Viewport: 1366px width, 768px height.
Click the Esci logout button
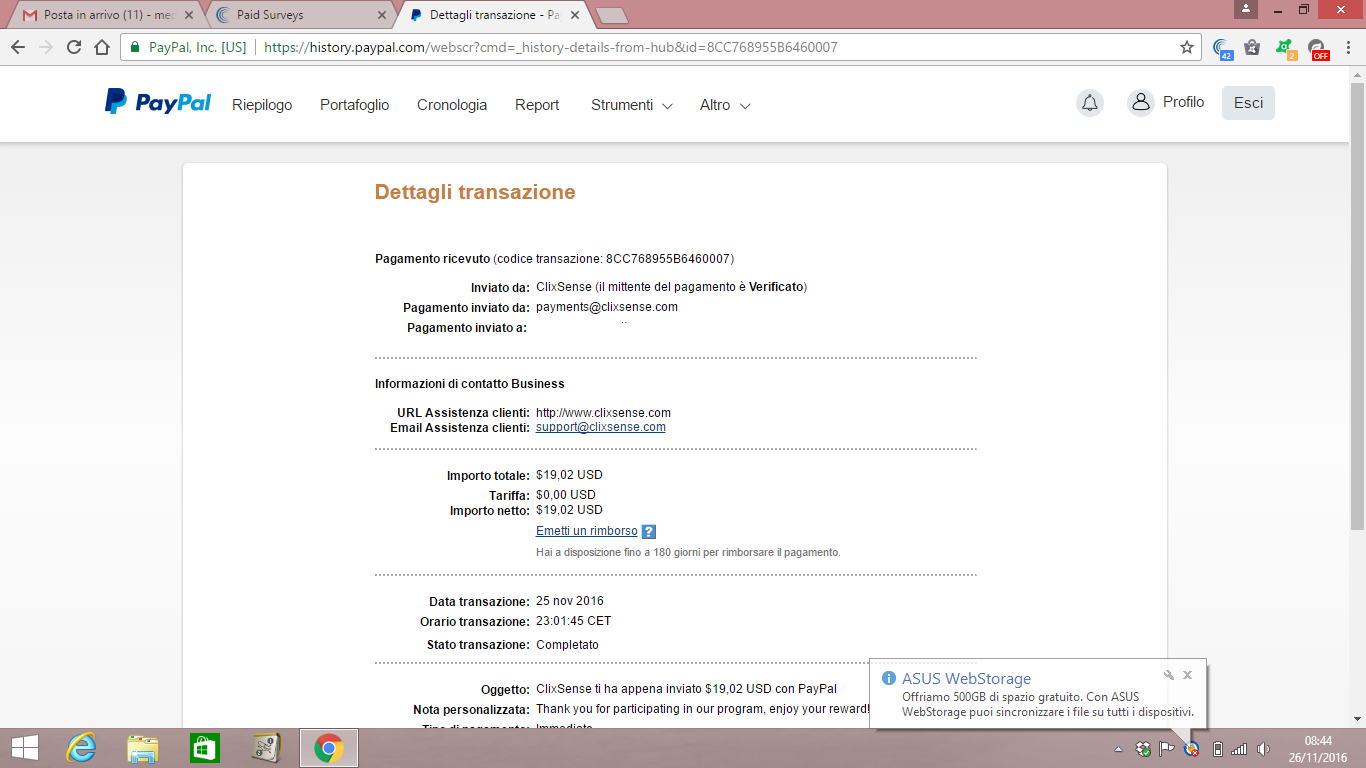tap(1248, 103)
